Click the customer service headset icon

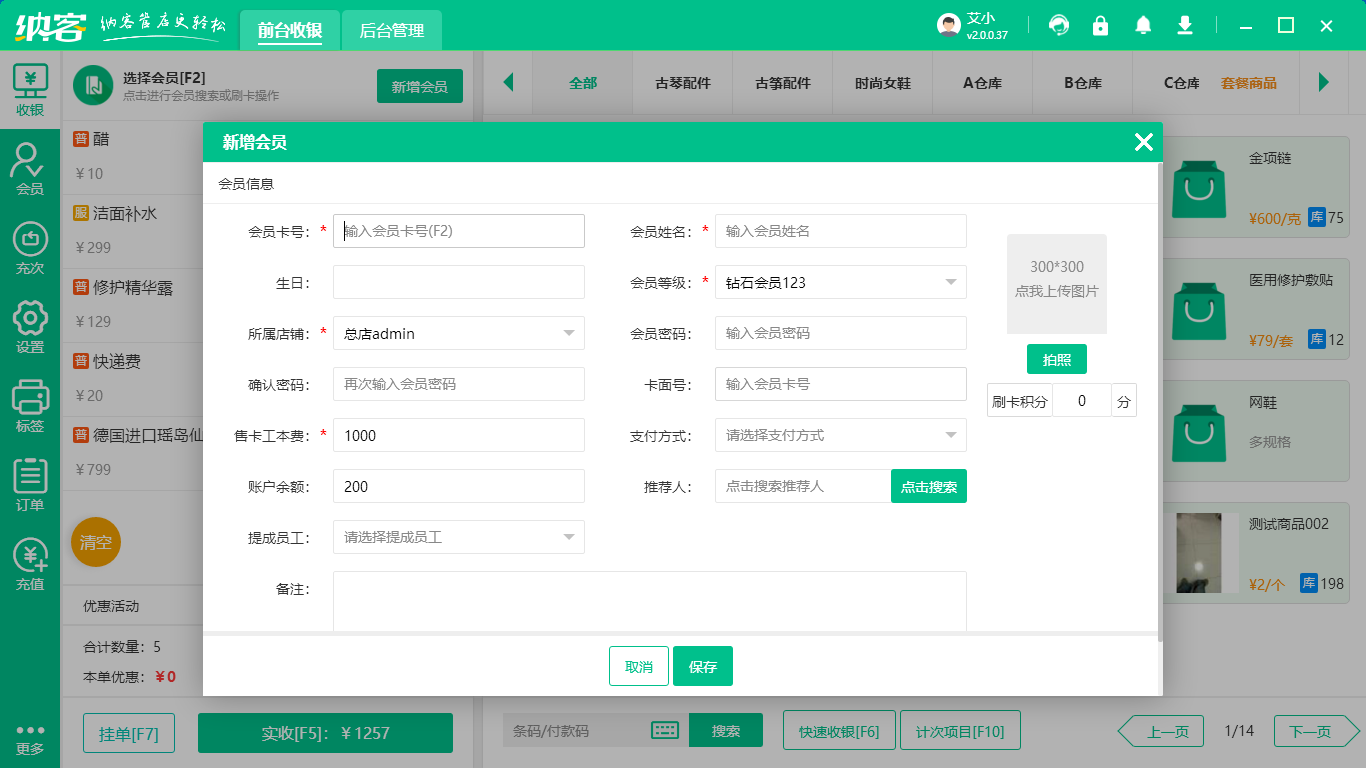[x=1059, y=25]
